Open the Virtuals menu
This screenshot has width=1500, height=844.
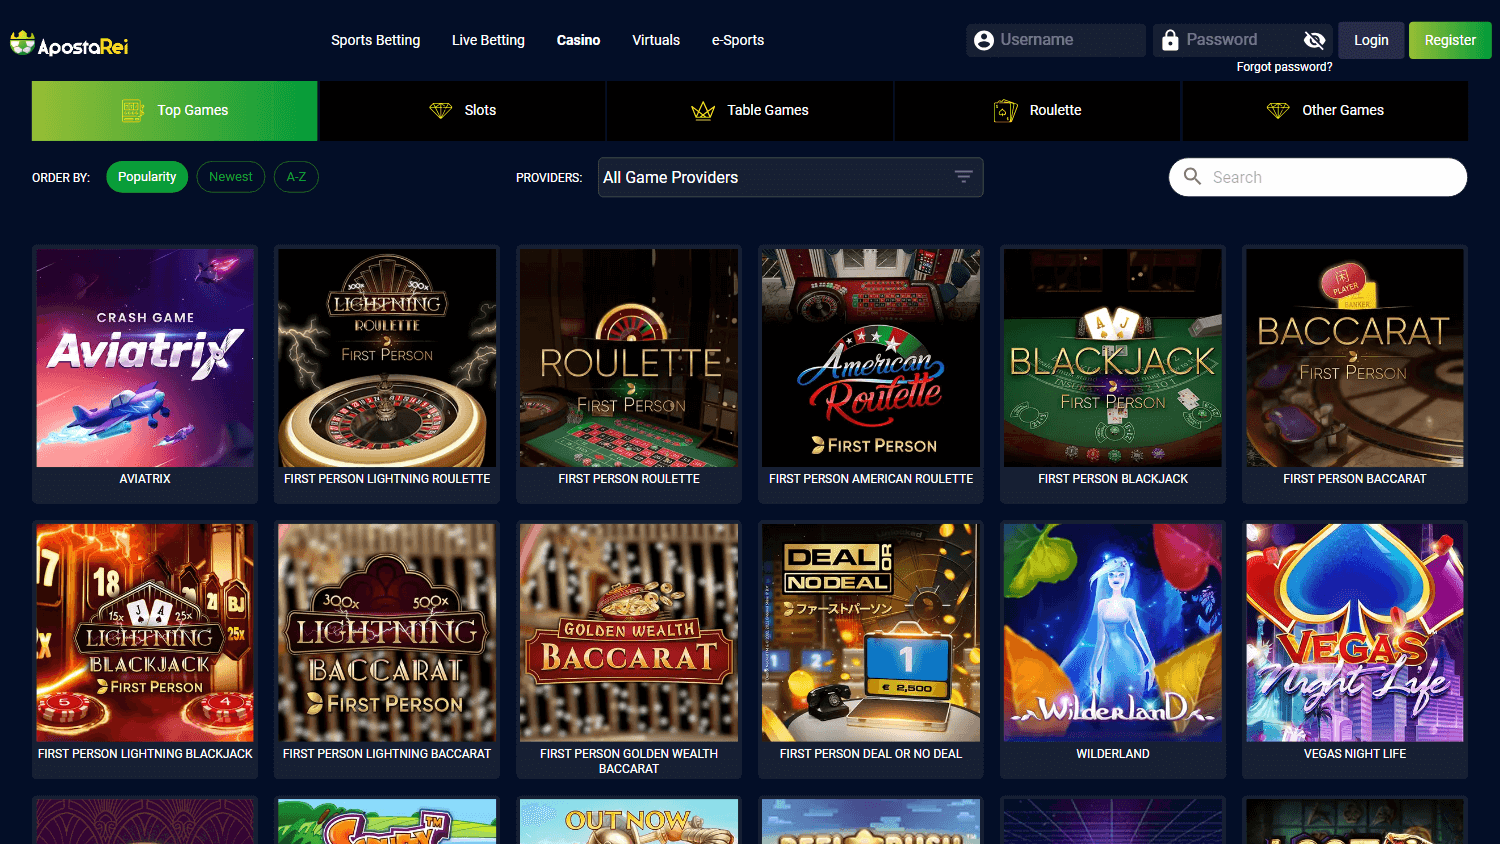pyautogui.click(x=656, y=40)
